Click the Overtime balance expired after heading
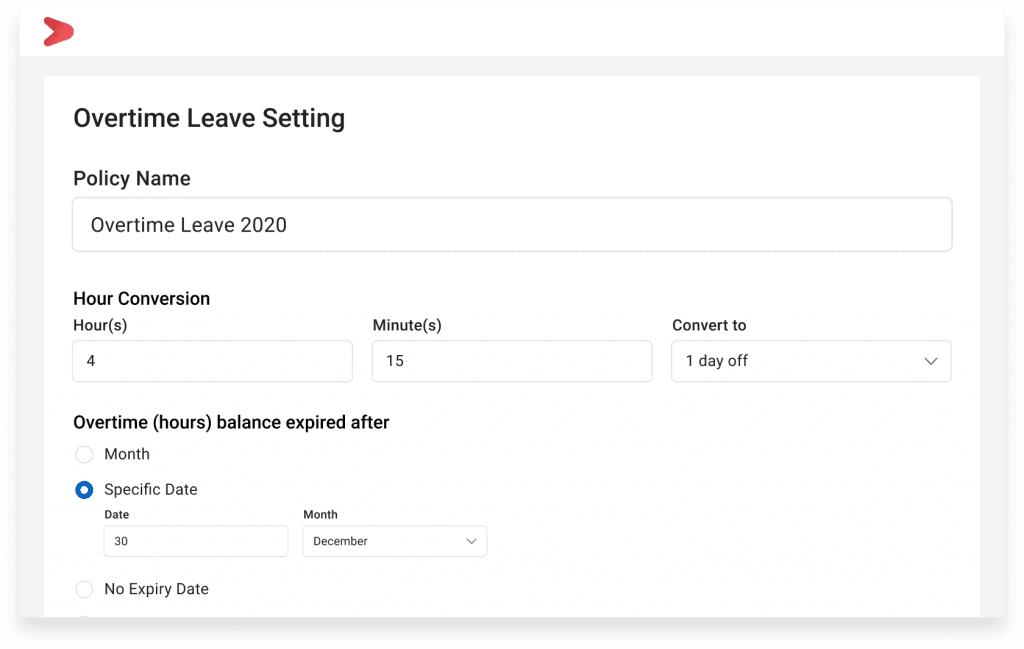This screenshot has height=649, width=1024. point(231,422)
